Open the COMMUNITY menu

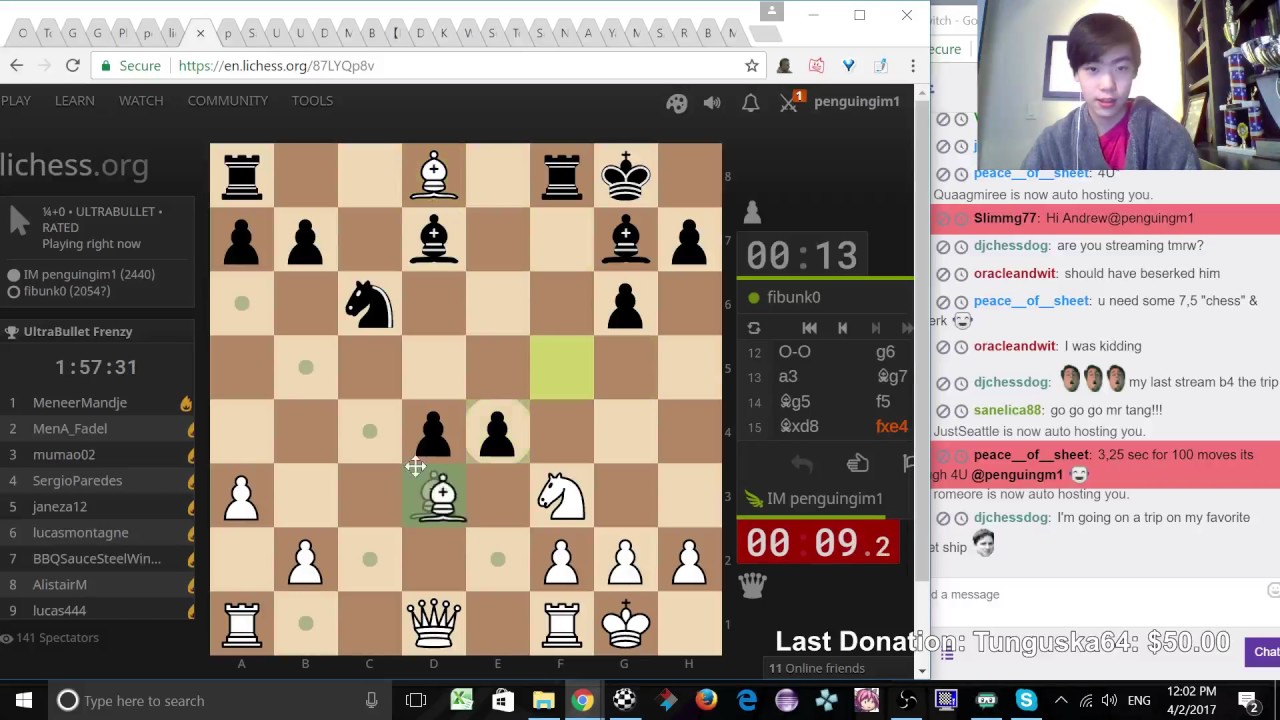click(228, 100)
